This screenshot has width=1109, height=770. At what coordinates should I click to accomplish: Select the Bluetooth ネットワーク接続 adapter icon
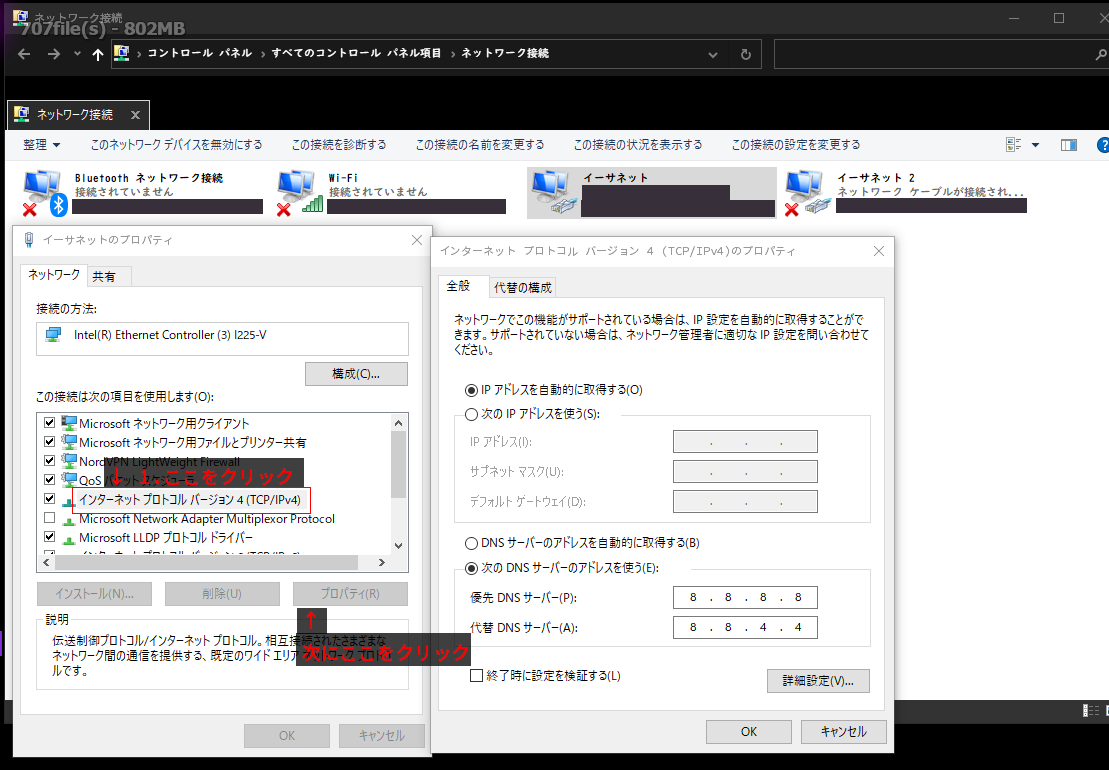(45, 192)
